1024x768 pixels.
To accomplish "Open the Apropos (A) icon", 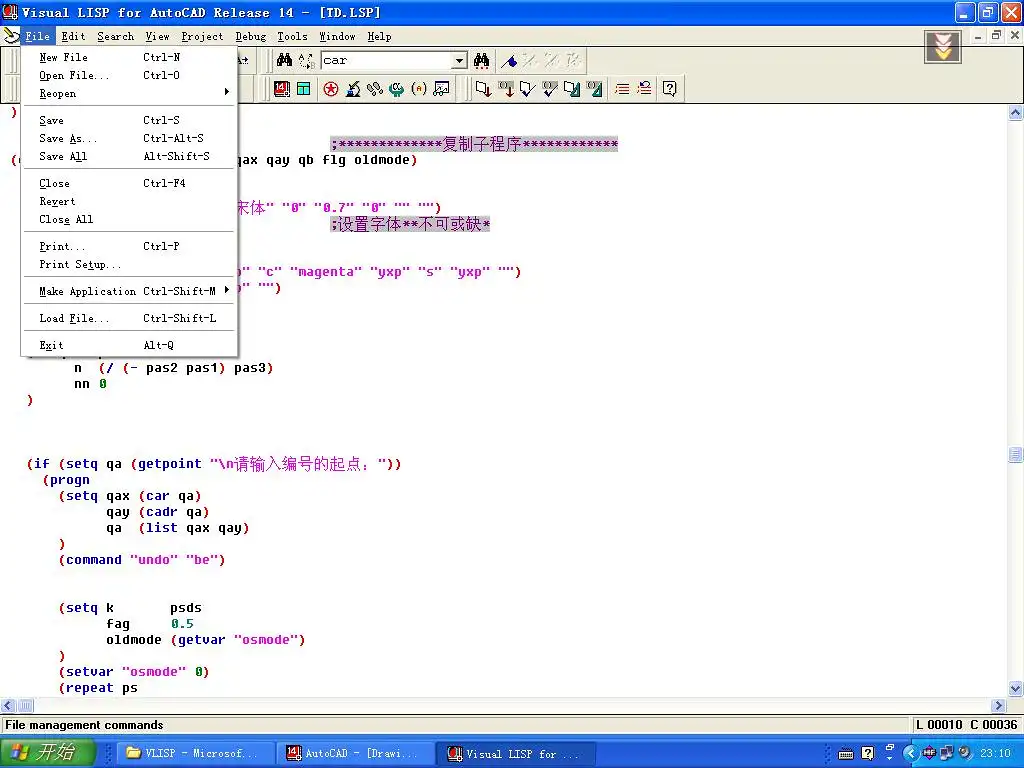I will 419,89.
